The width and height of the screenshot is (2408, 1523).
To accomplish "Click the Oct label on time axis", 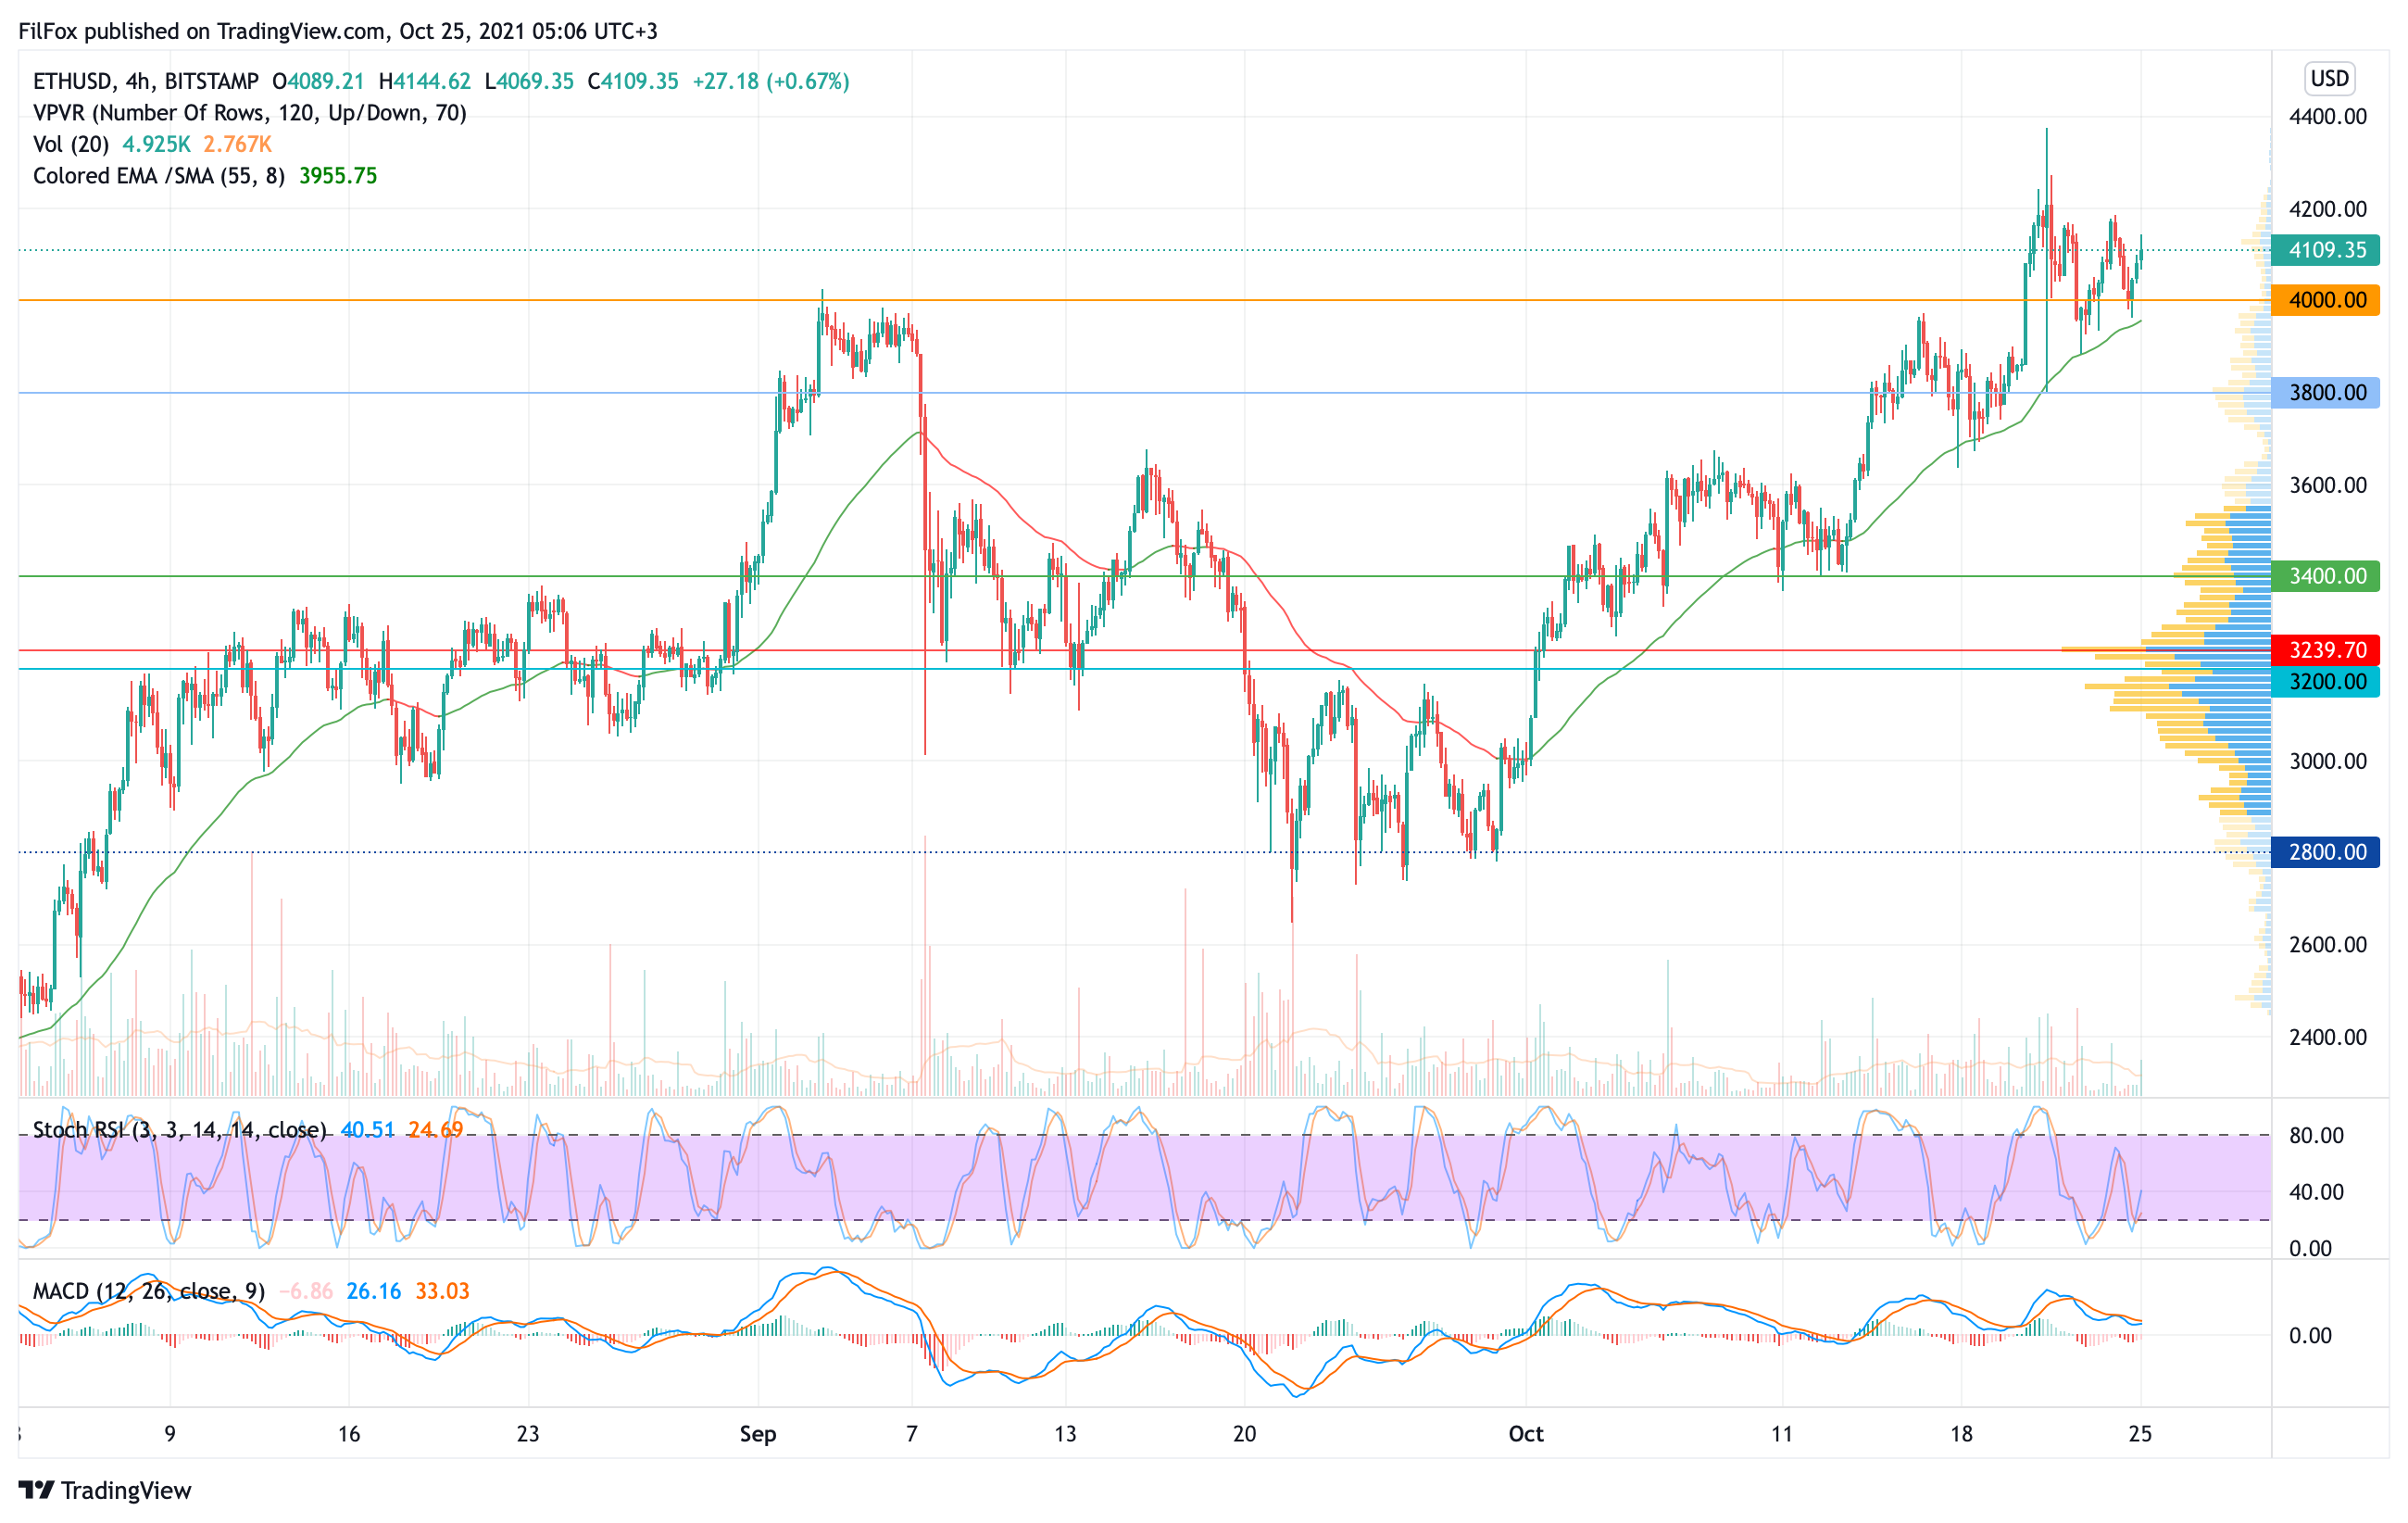I will coord(1525,1434).
